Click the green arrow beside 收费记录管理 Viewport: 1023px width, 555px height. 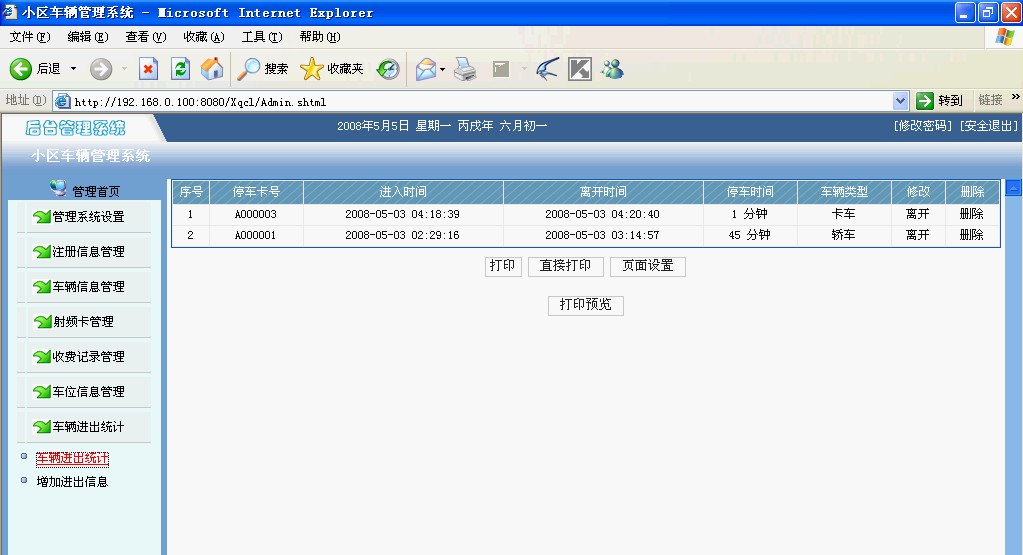[42, 357]
